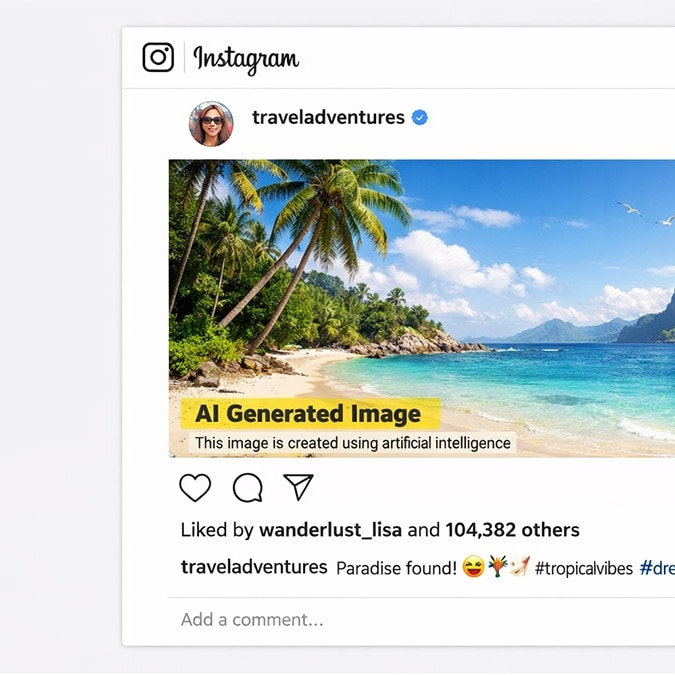Share the post via paper plane icon
Screen dimensions: 675x675
coord(298,487)
